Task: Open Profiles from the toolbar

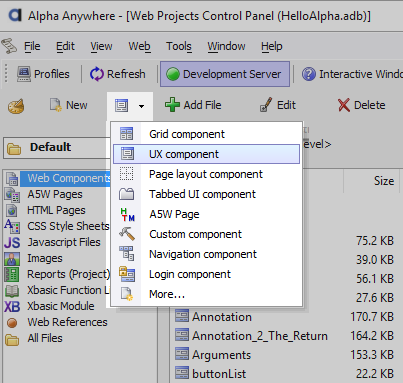Action: click(43, 74)
